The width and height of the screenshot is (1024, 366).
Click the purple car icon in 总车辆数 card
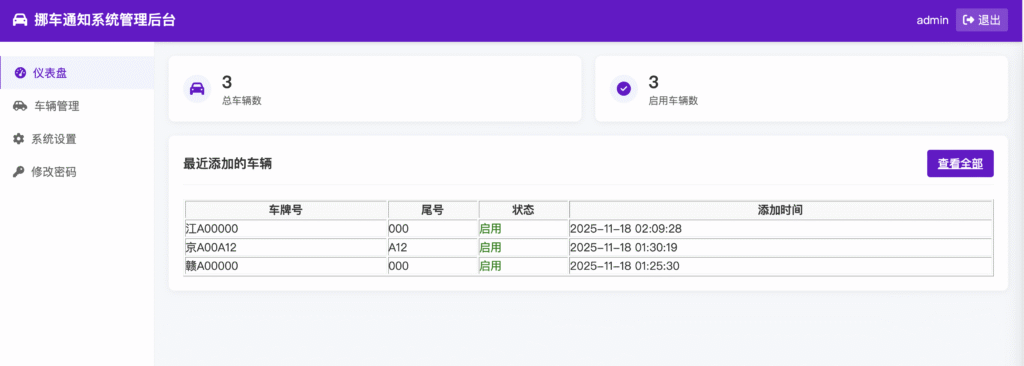click(x=197, y=88)
